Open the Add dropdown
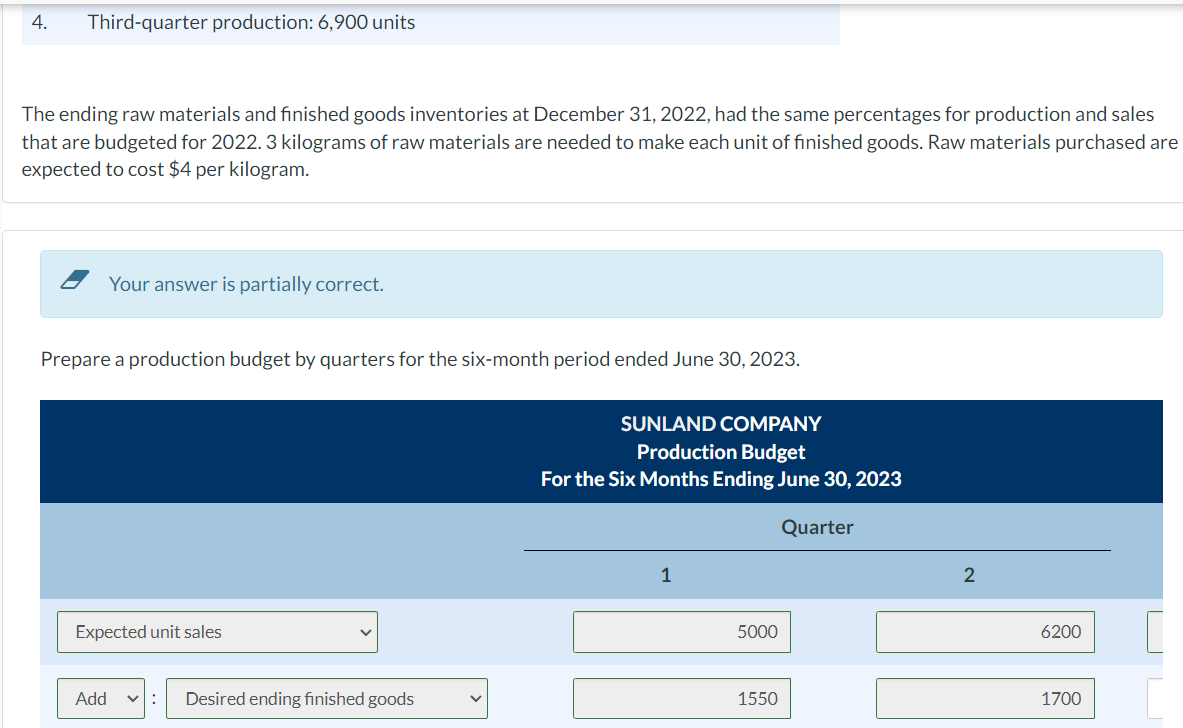This screenshot has width=1183, height=728. pyautogui.click(x=100, y=698)
